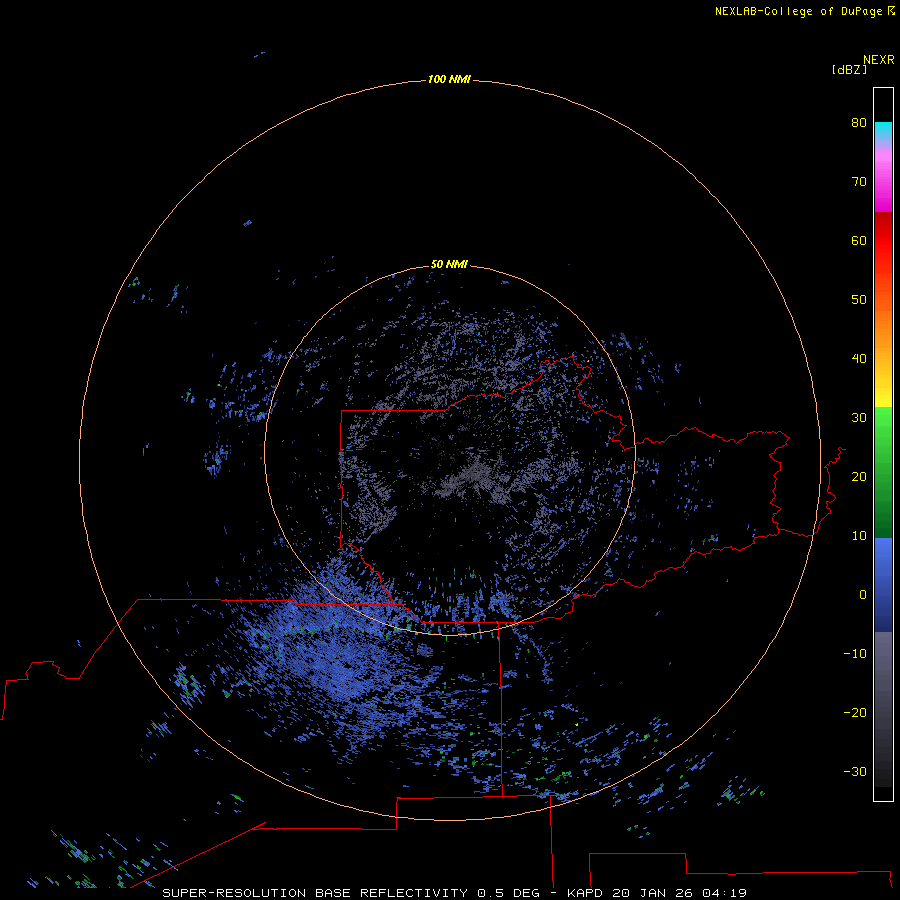
Task: Click the 50 NMI range ring label
Action: pyautogui.click(x=449, y=265)
